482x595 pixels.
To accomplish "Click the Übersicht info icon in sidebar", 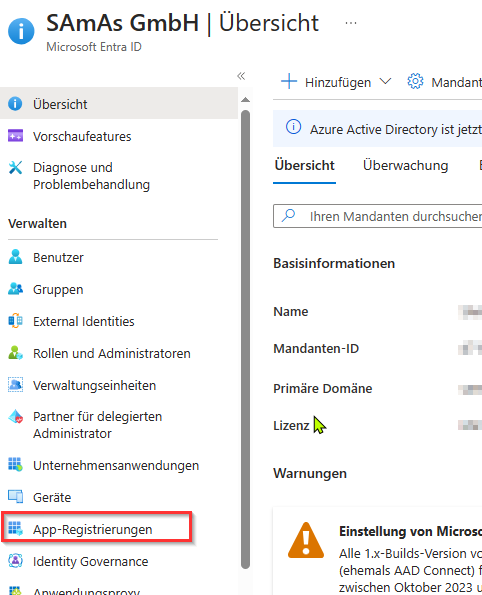I will pyautogui.click(x=15, y=104).
